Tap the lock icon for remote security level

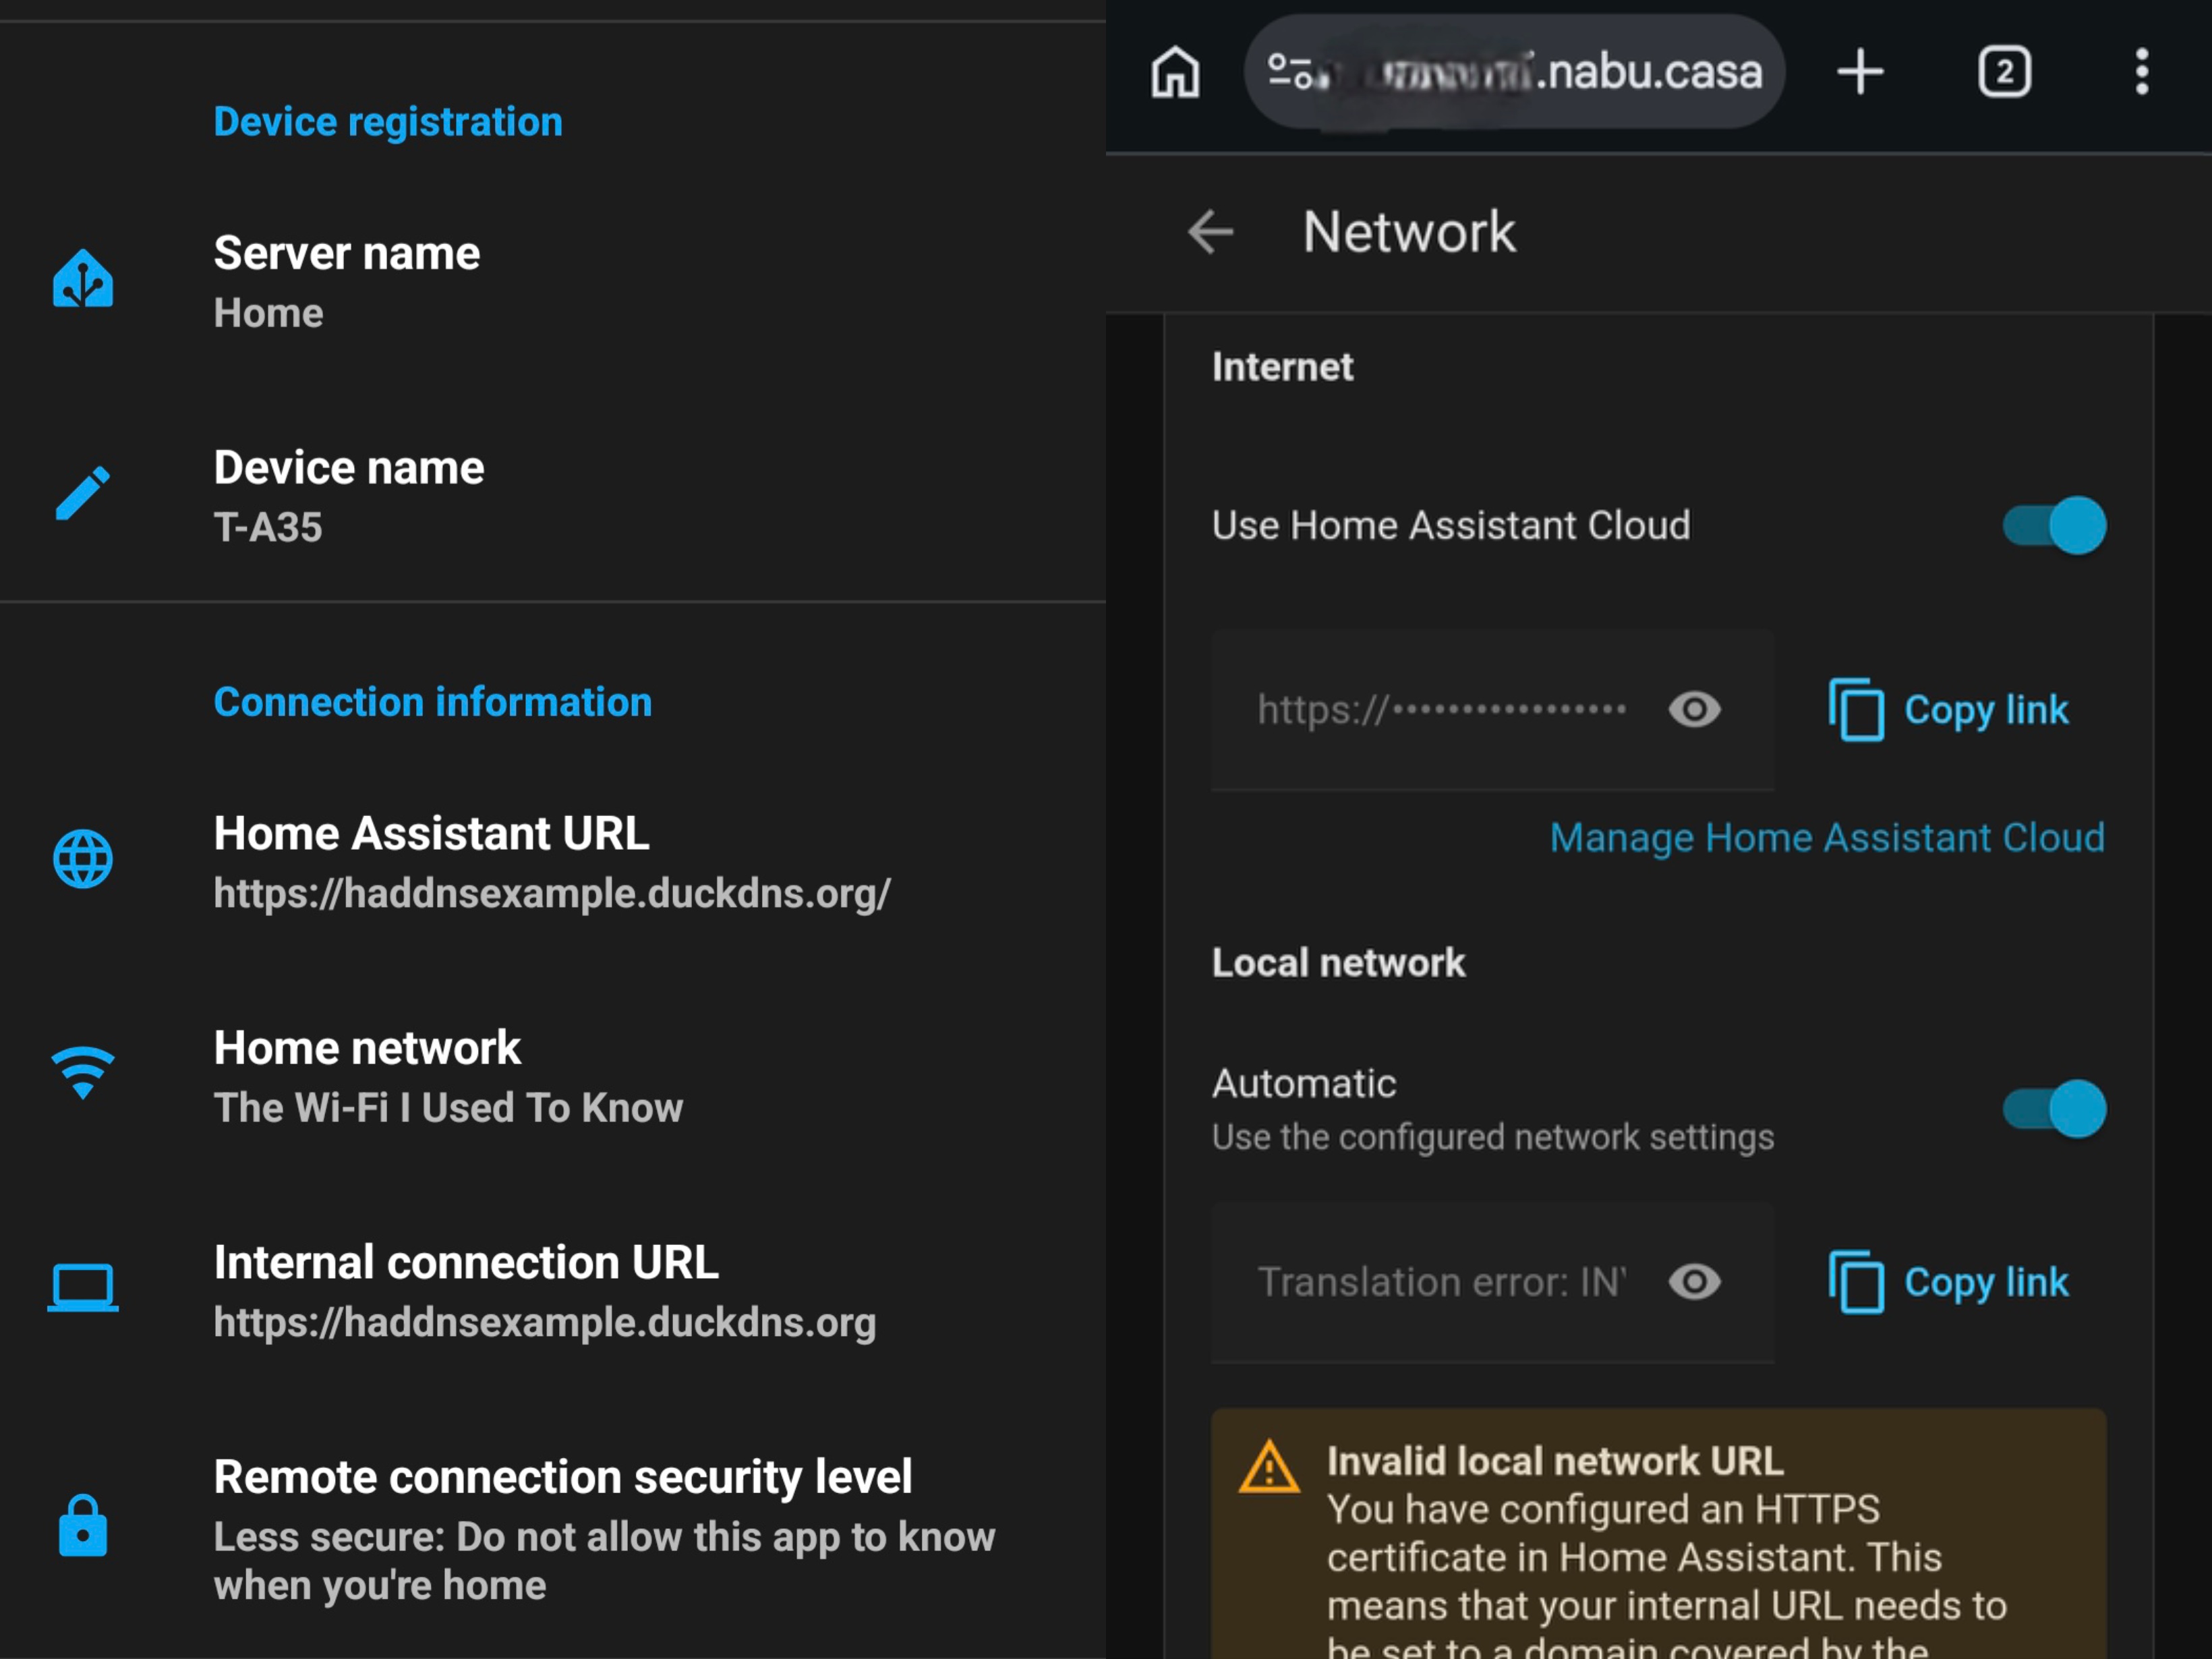point(83,1526)
